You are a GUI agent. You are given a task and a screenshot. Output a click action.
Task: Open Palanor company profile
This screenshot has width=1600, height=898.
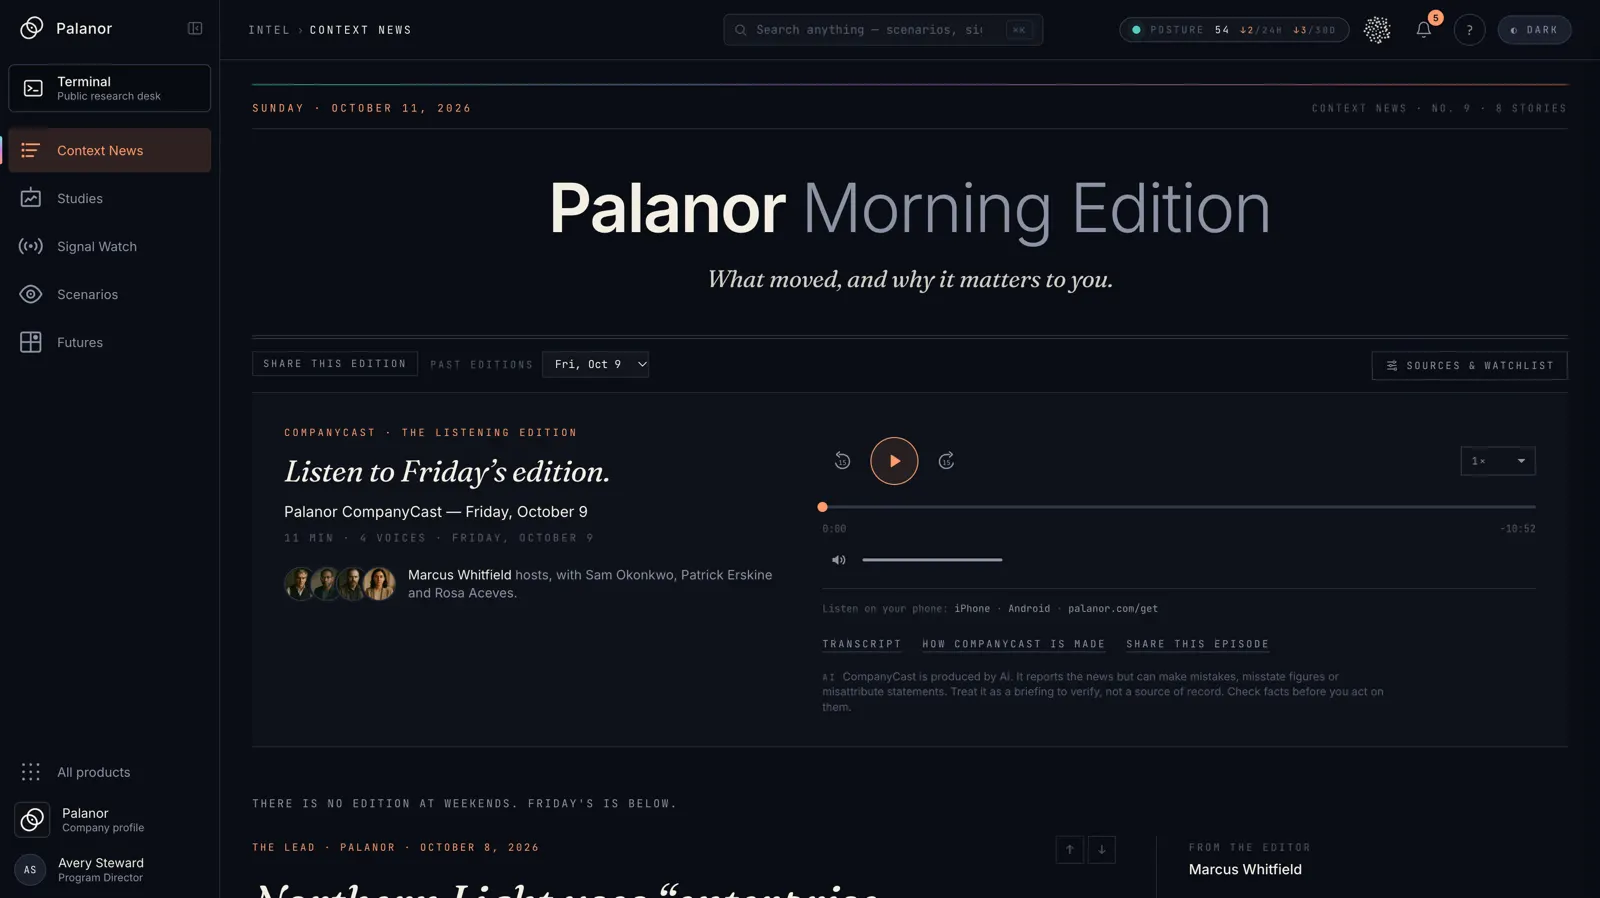pos(110,820)
